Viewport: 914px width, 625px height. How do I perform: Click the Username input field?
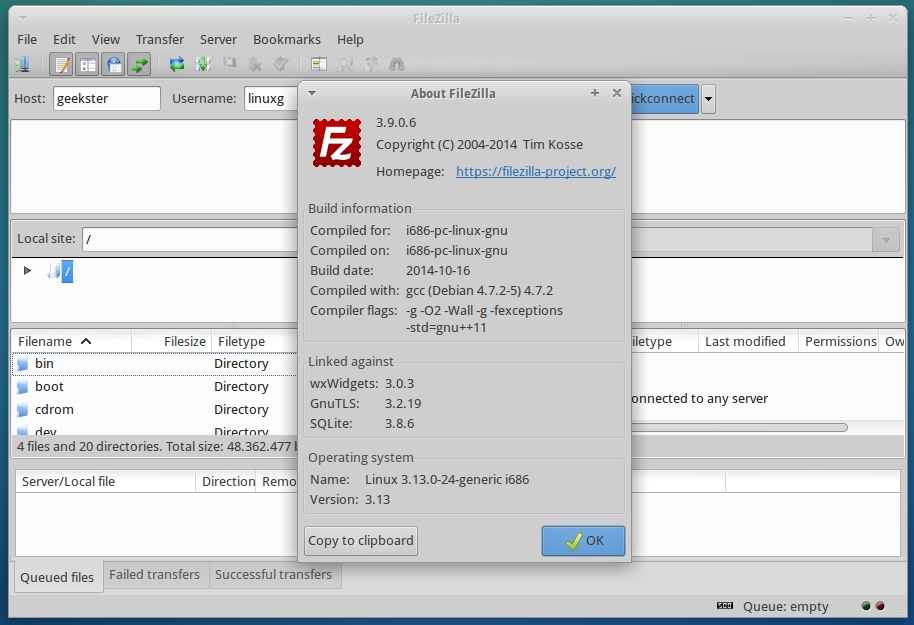tap(272, 99)
